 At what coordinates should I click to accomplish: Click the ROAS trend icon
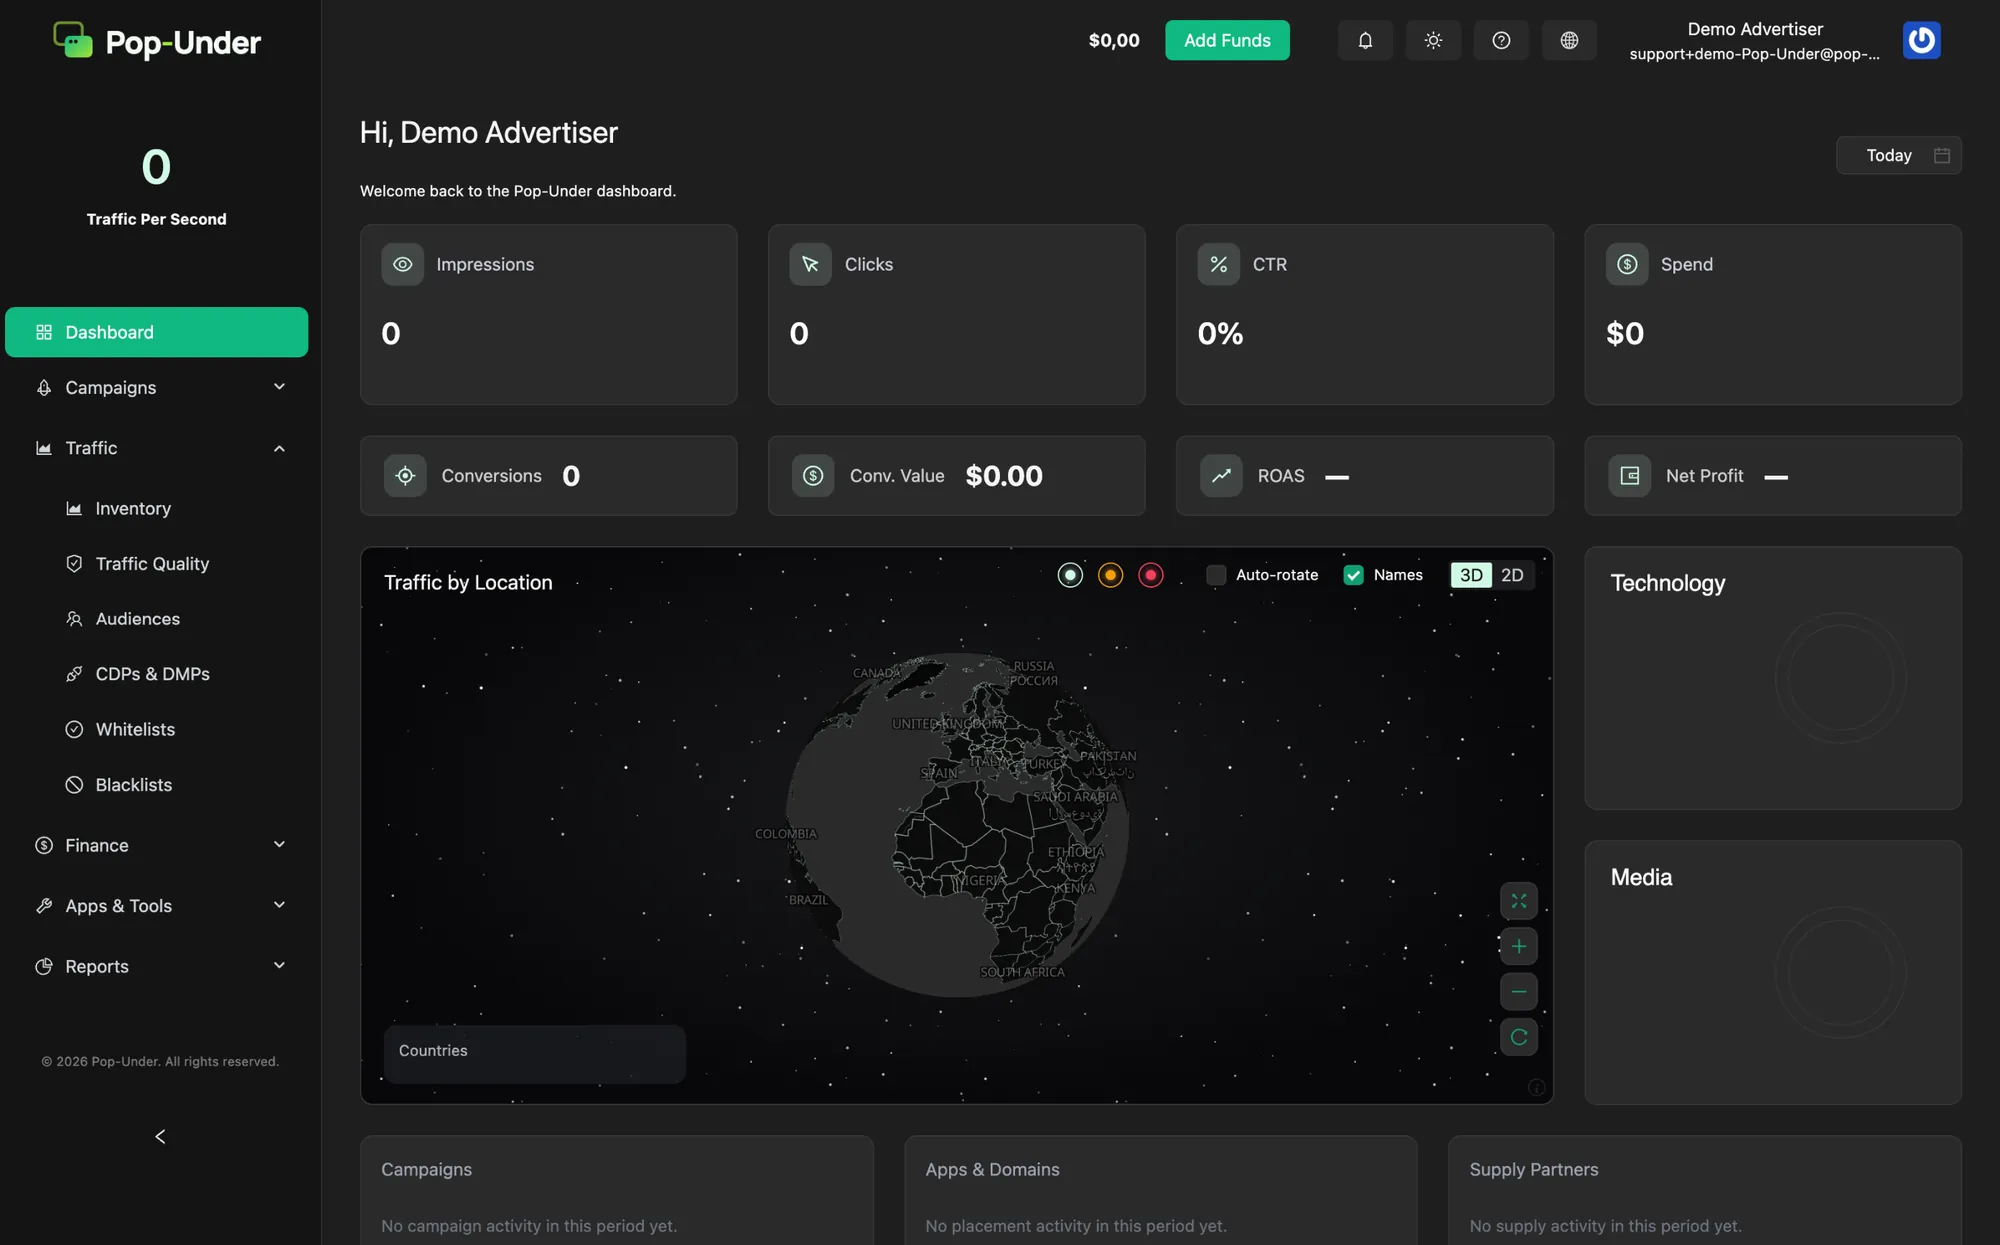point(1221,476)
